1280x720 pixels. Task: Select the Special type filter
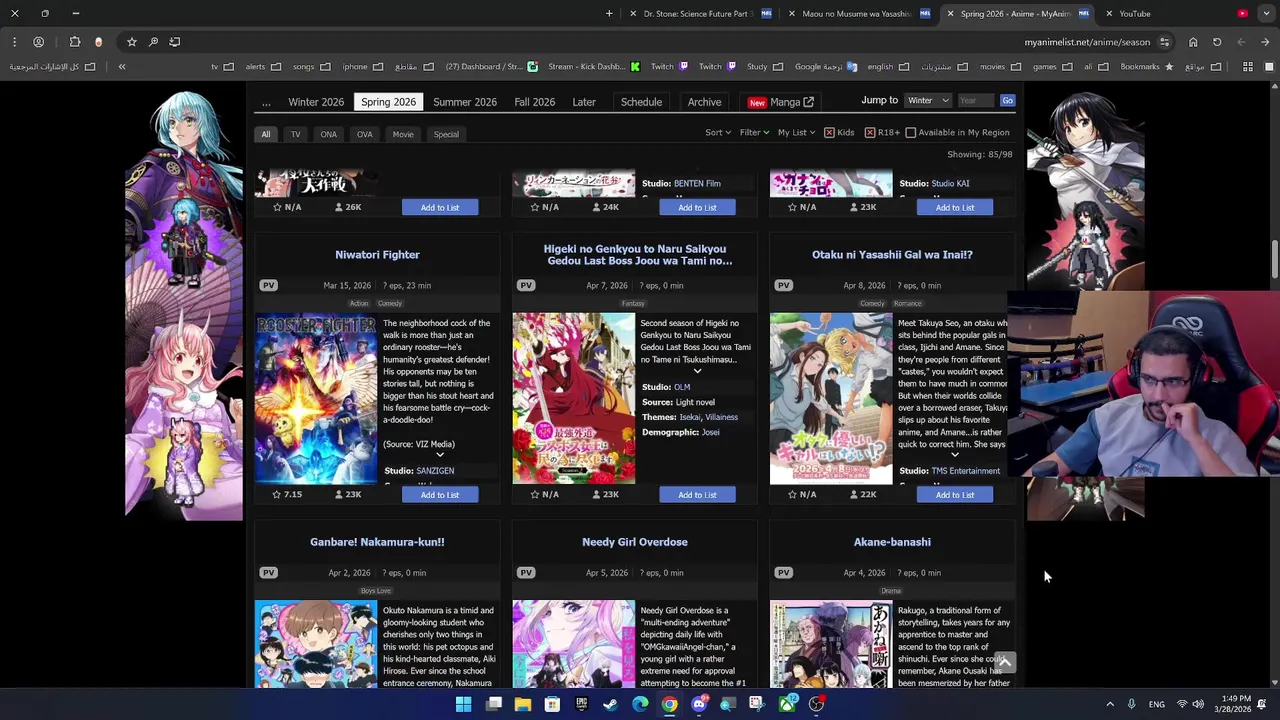pyautogui.click(x=446, y=134)
